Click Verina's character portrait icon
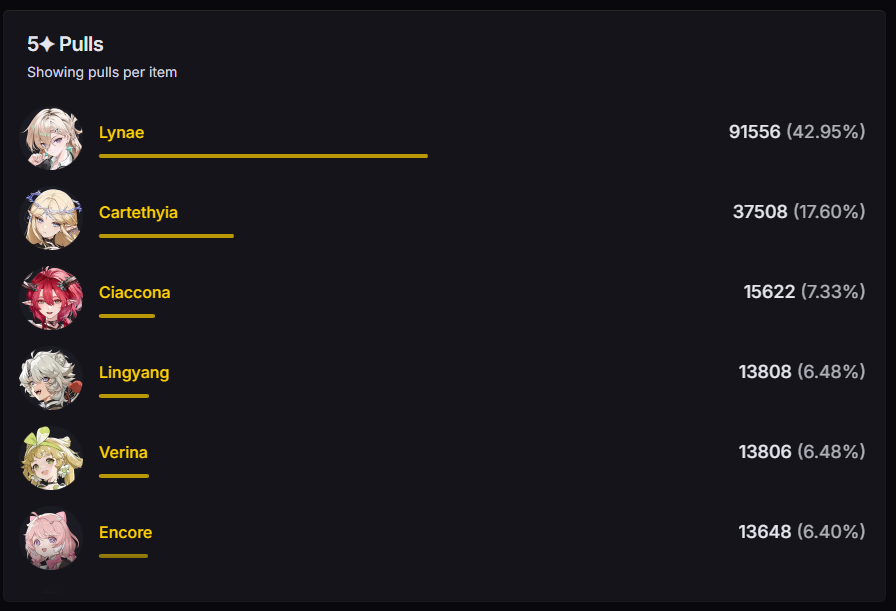The width and height of the screenshot is (896, 611). tap(52, 459)
